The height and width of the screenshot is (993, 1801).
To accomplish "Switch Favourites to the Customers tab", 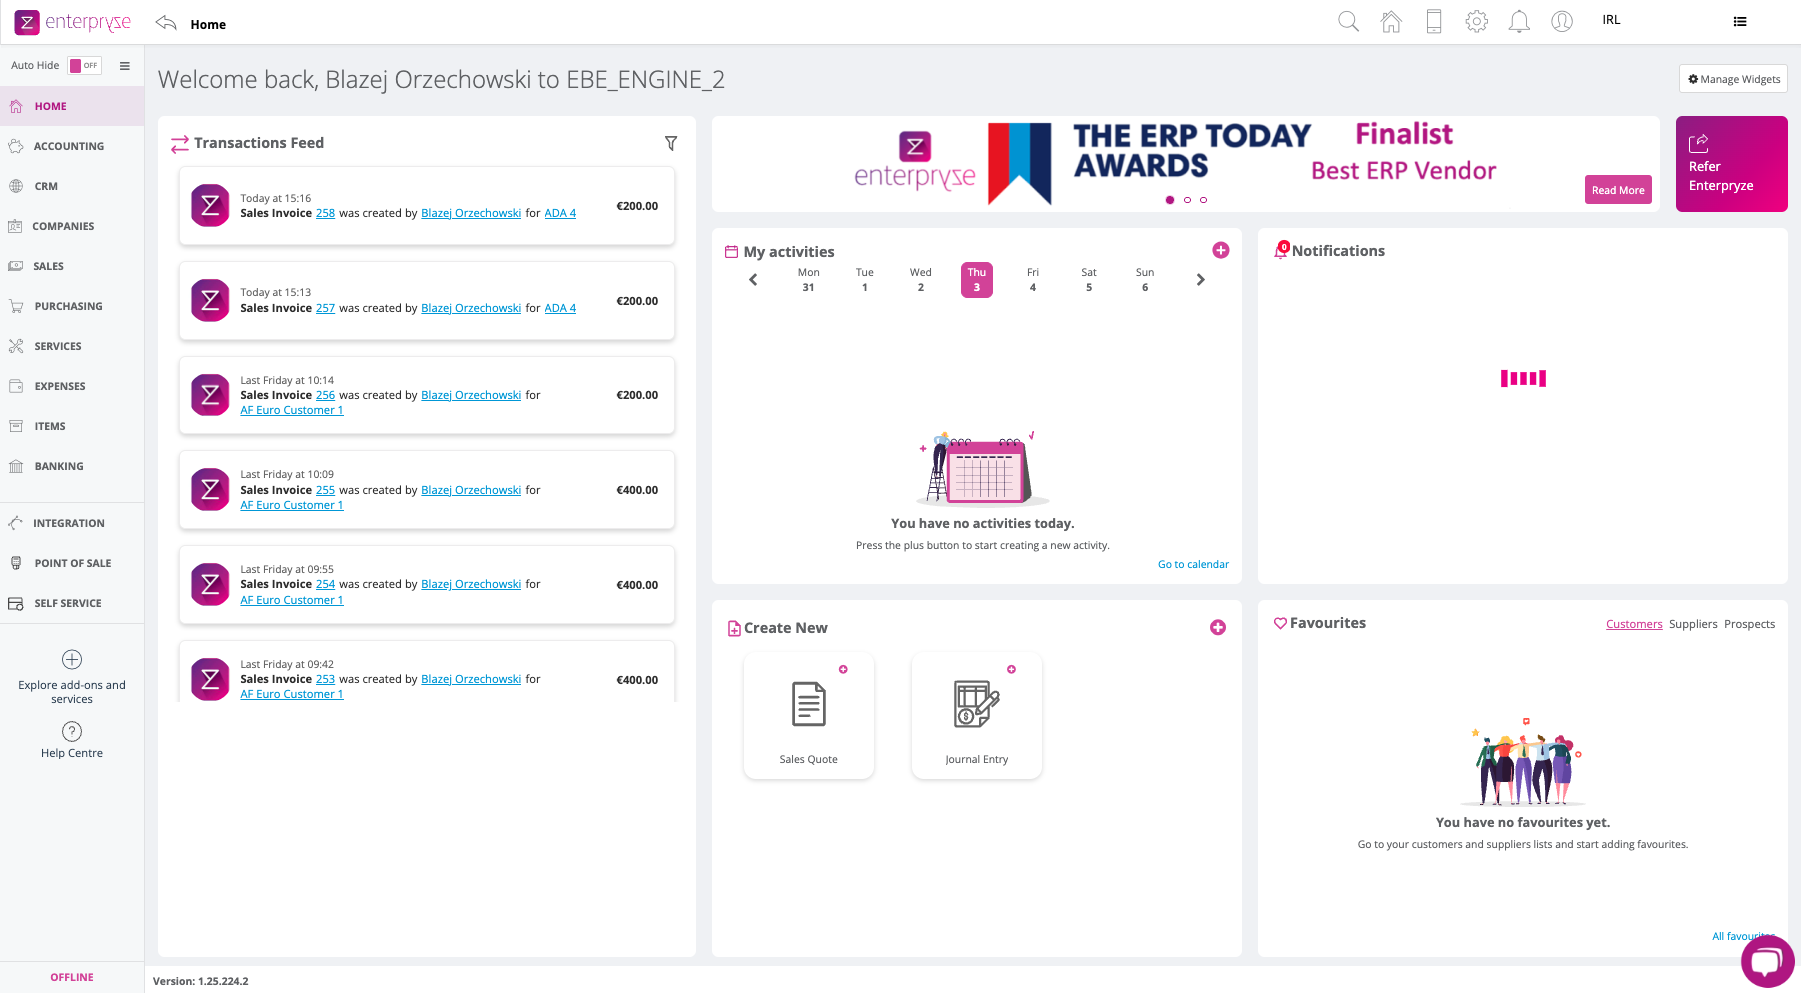I will click(x=1634, y=624).
